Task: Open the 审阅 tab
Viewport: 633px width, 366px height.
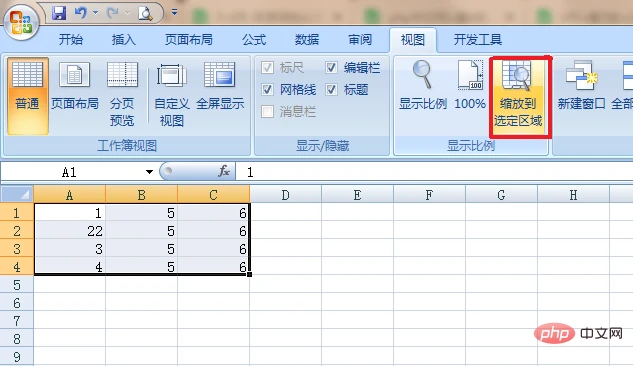Action: [360, 40]
